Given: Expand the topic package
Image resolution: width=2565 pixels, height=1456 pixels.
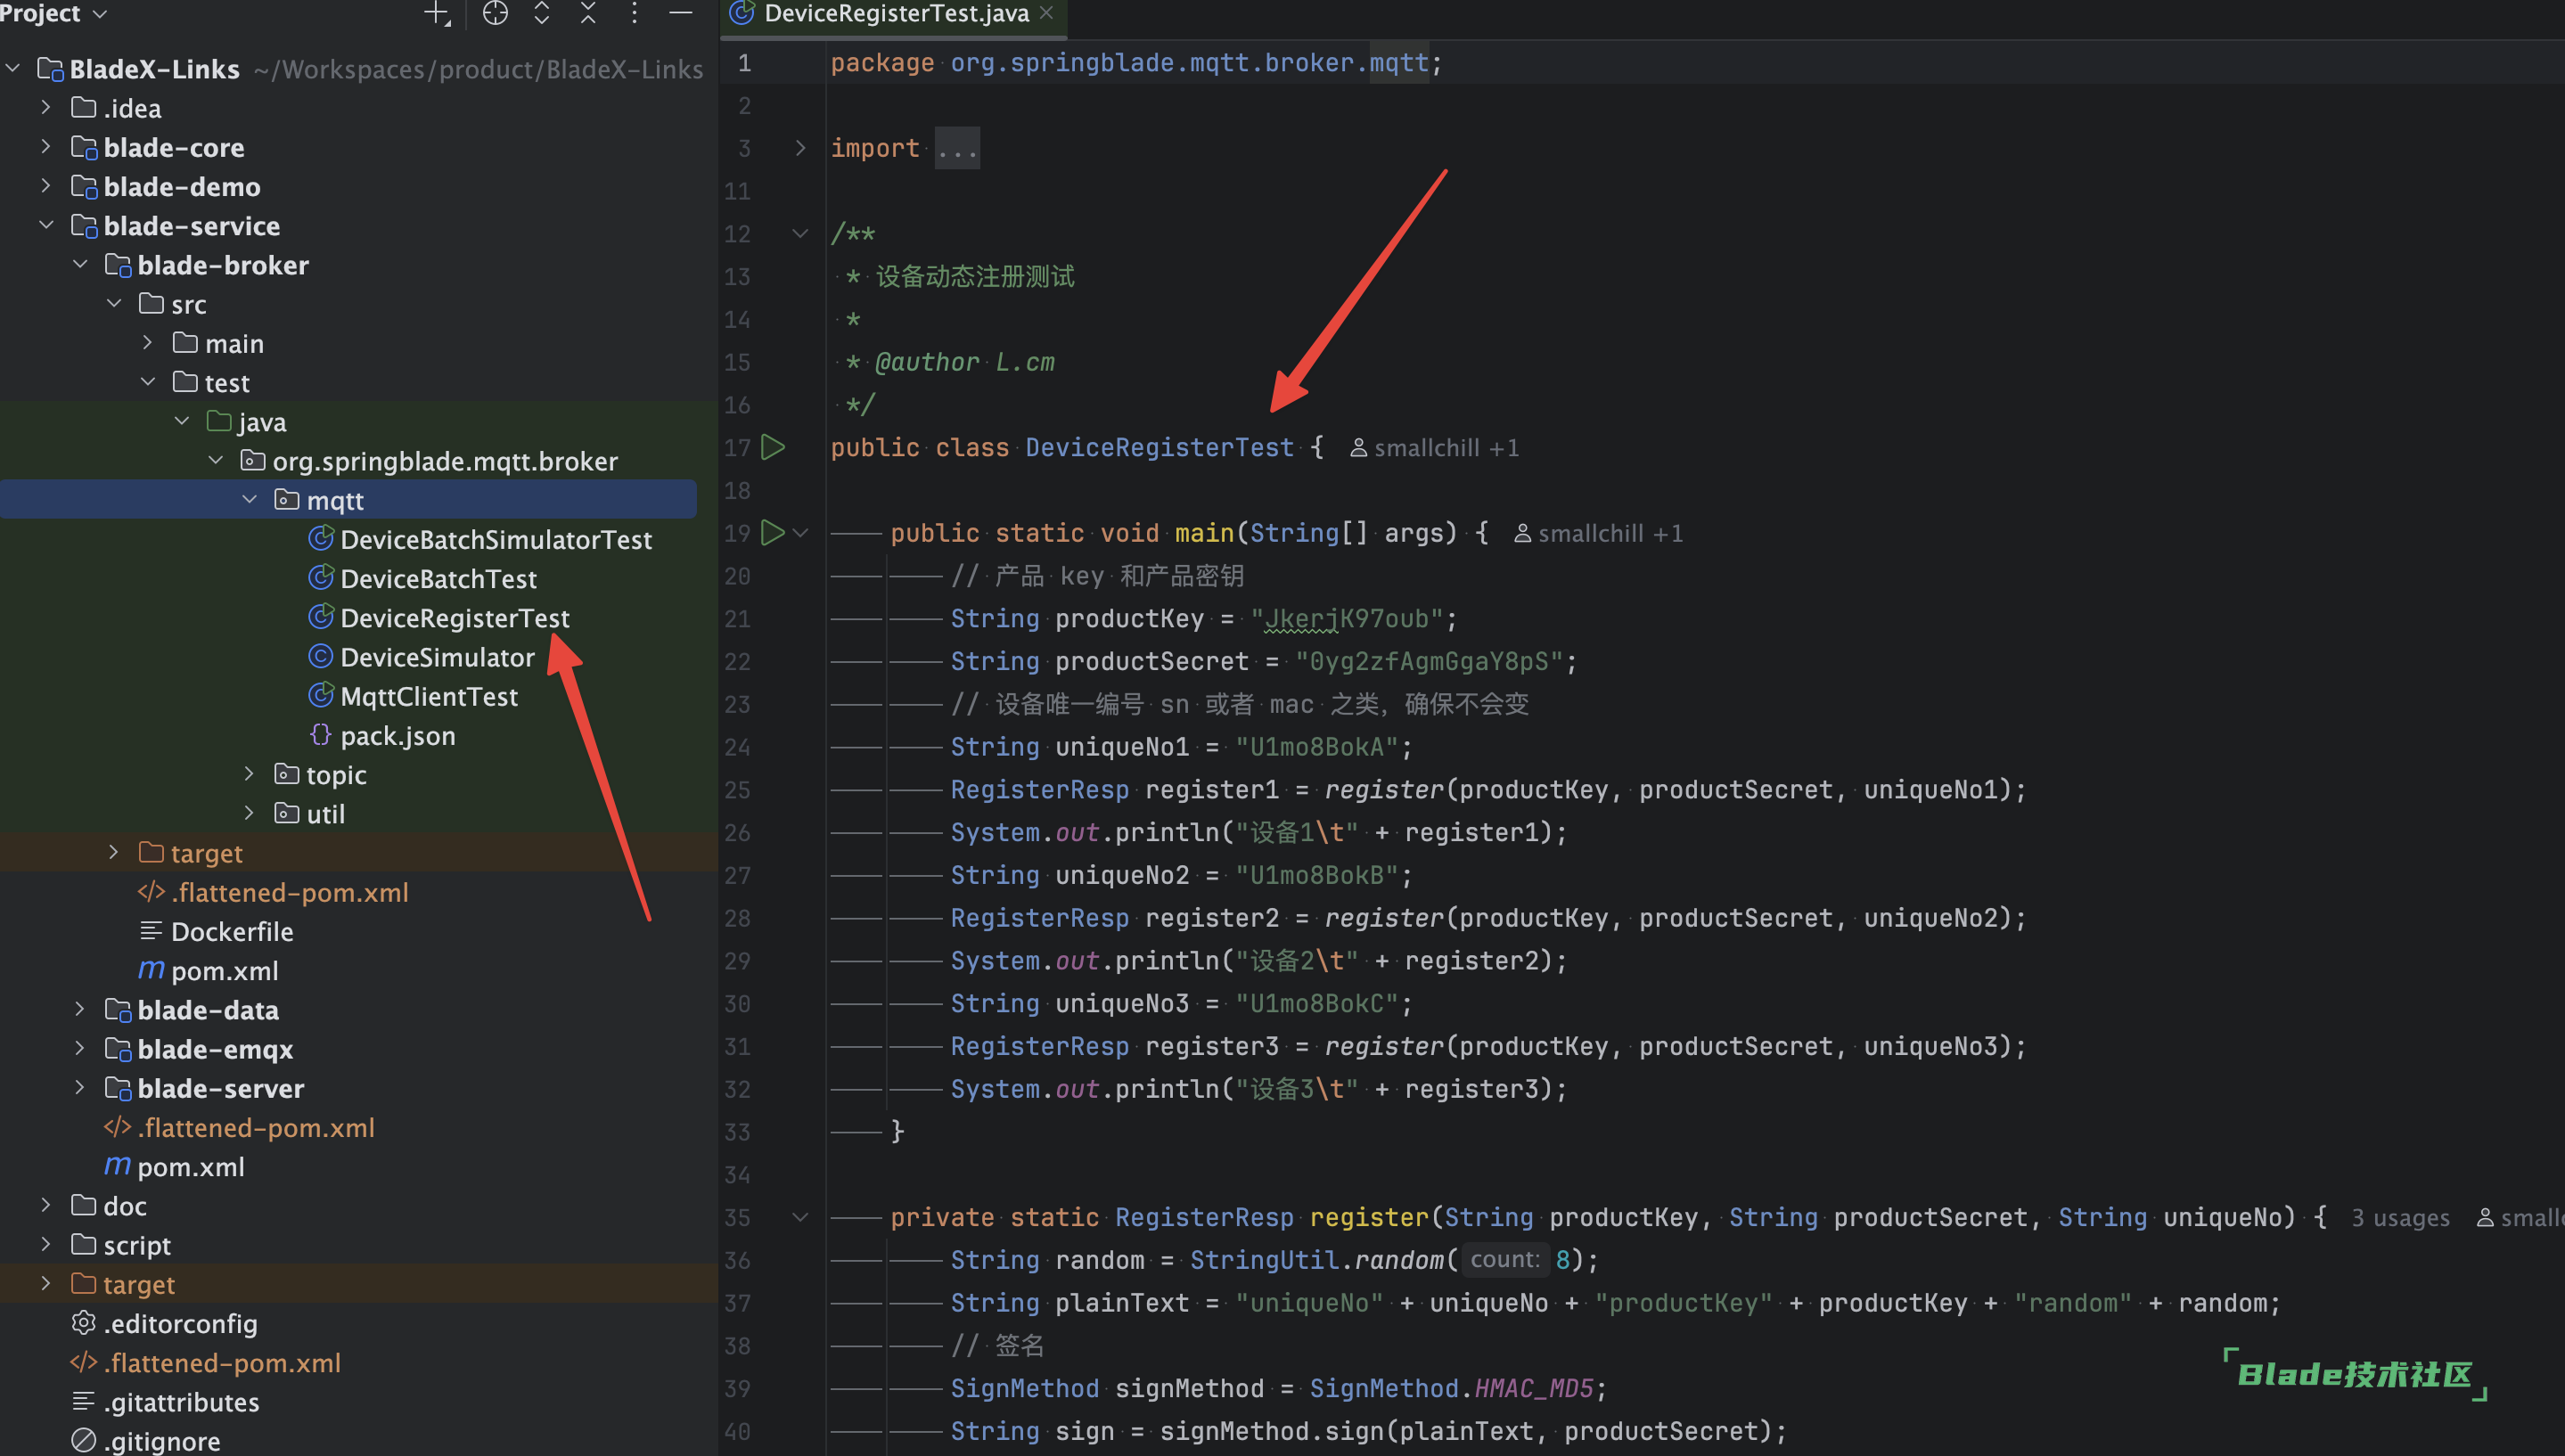Looking at the screenshot, I should tap(250, 774).
